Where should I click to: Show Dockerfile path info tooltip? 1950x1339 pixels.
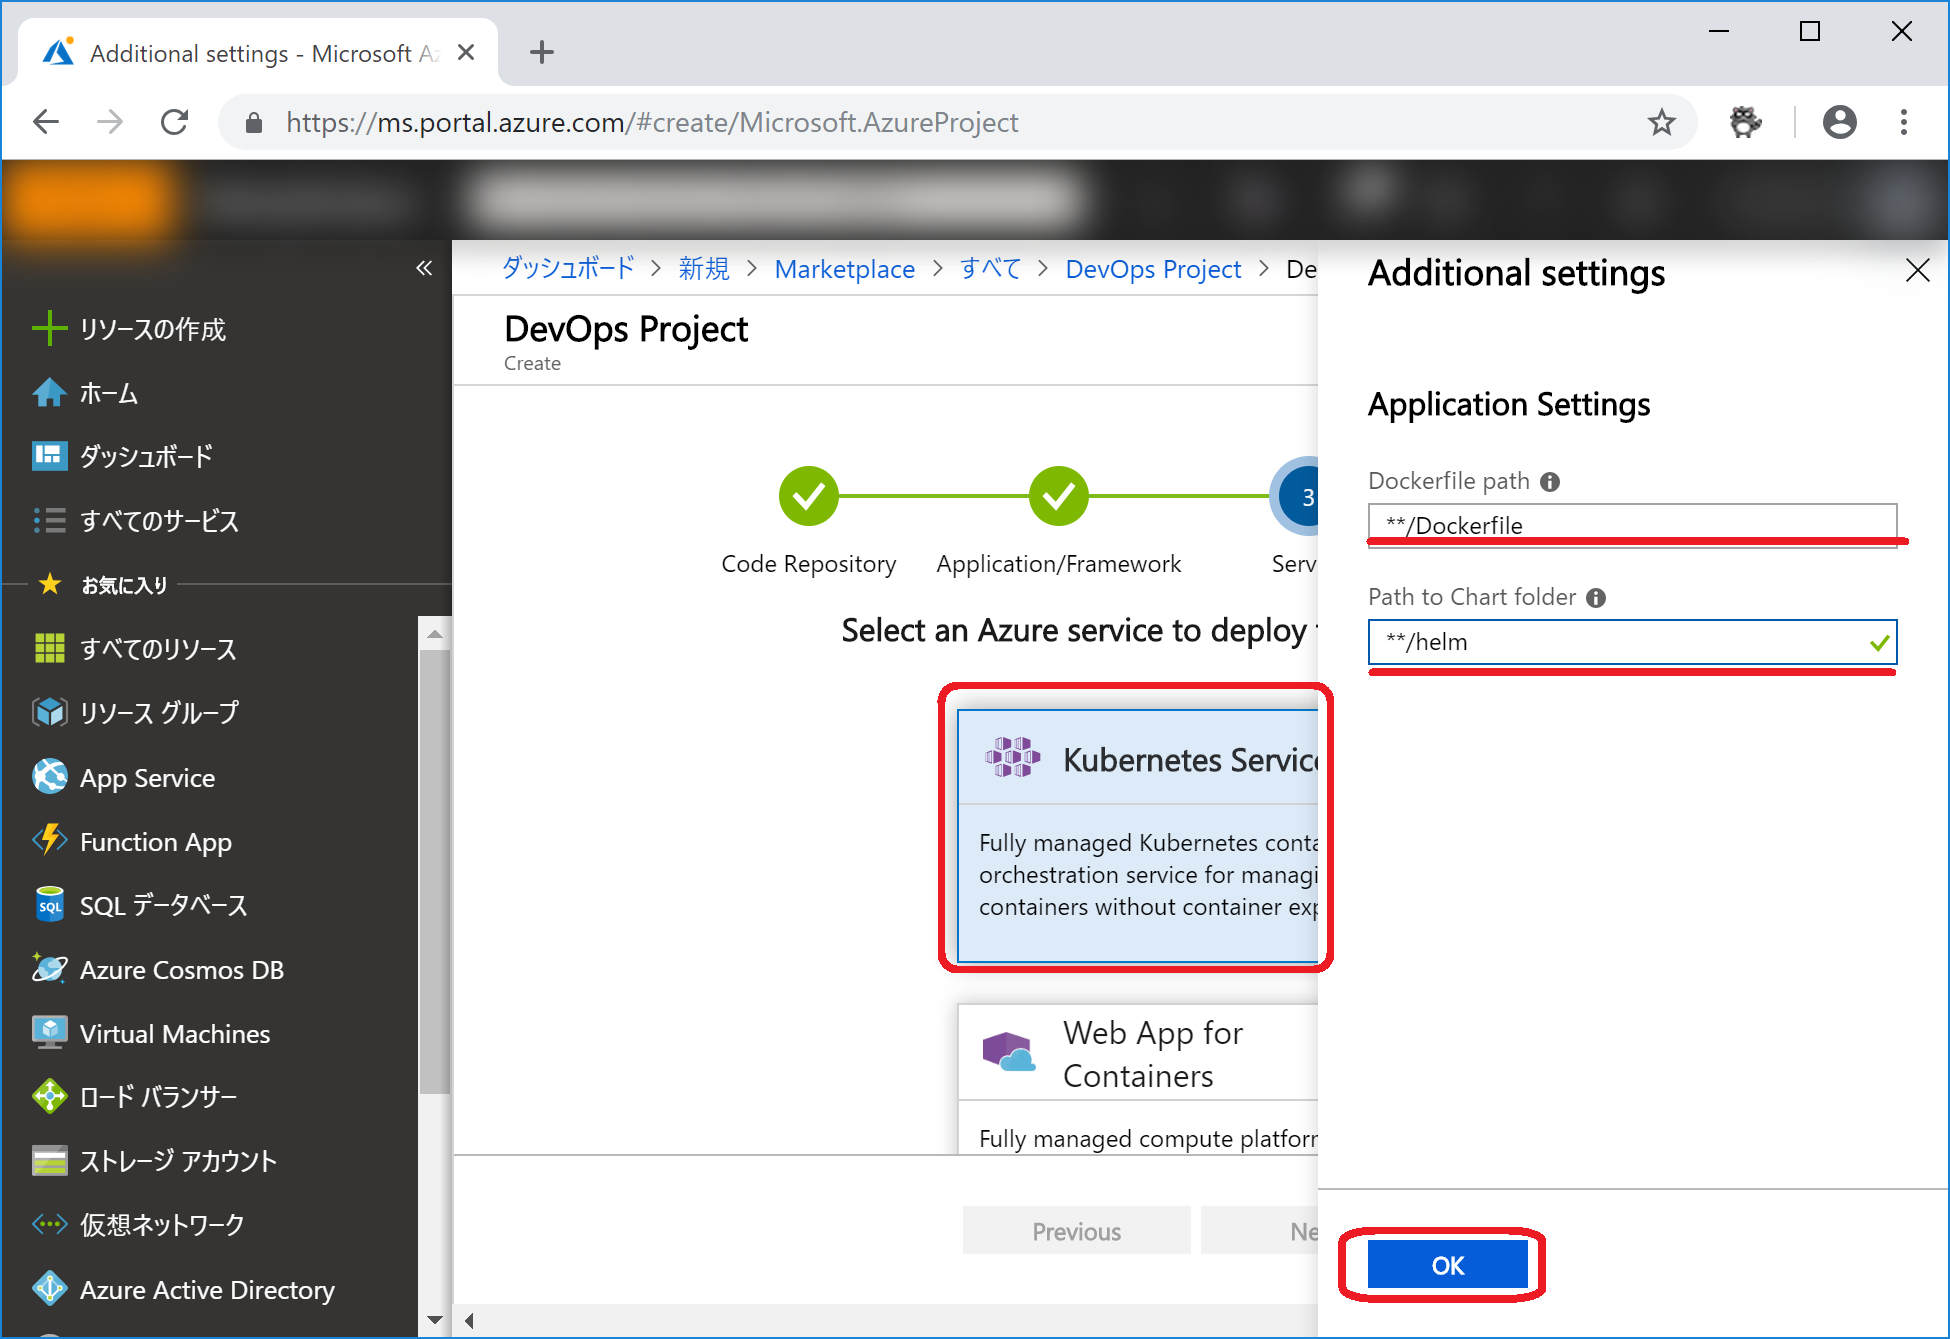coord(1549,481)
